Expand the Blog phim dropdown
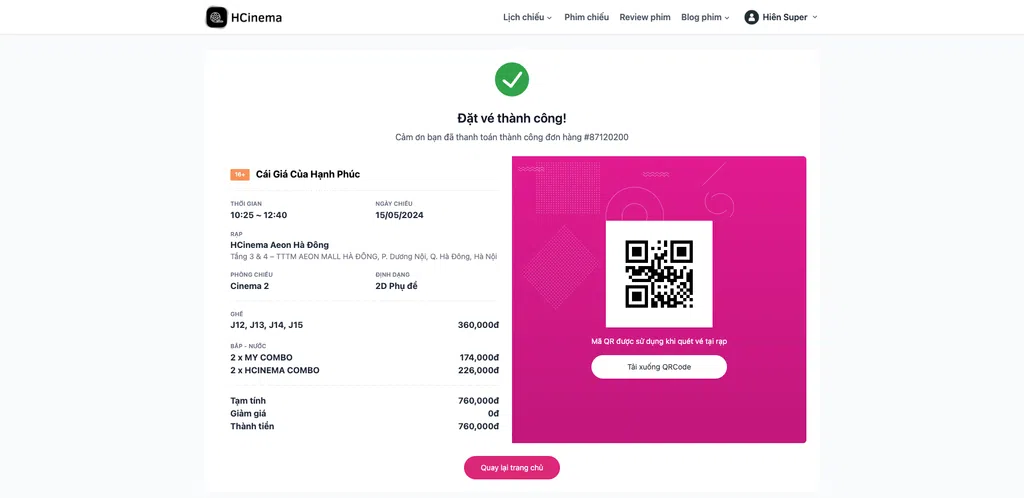1024x498 pixels. tap(705, 18)
